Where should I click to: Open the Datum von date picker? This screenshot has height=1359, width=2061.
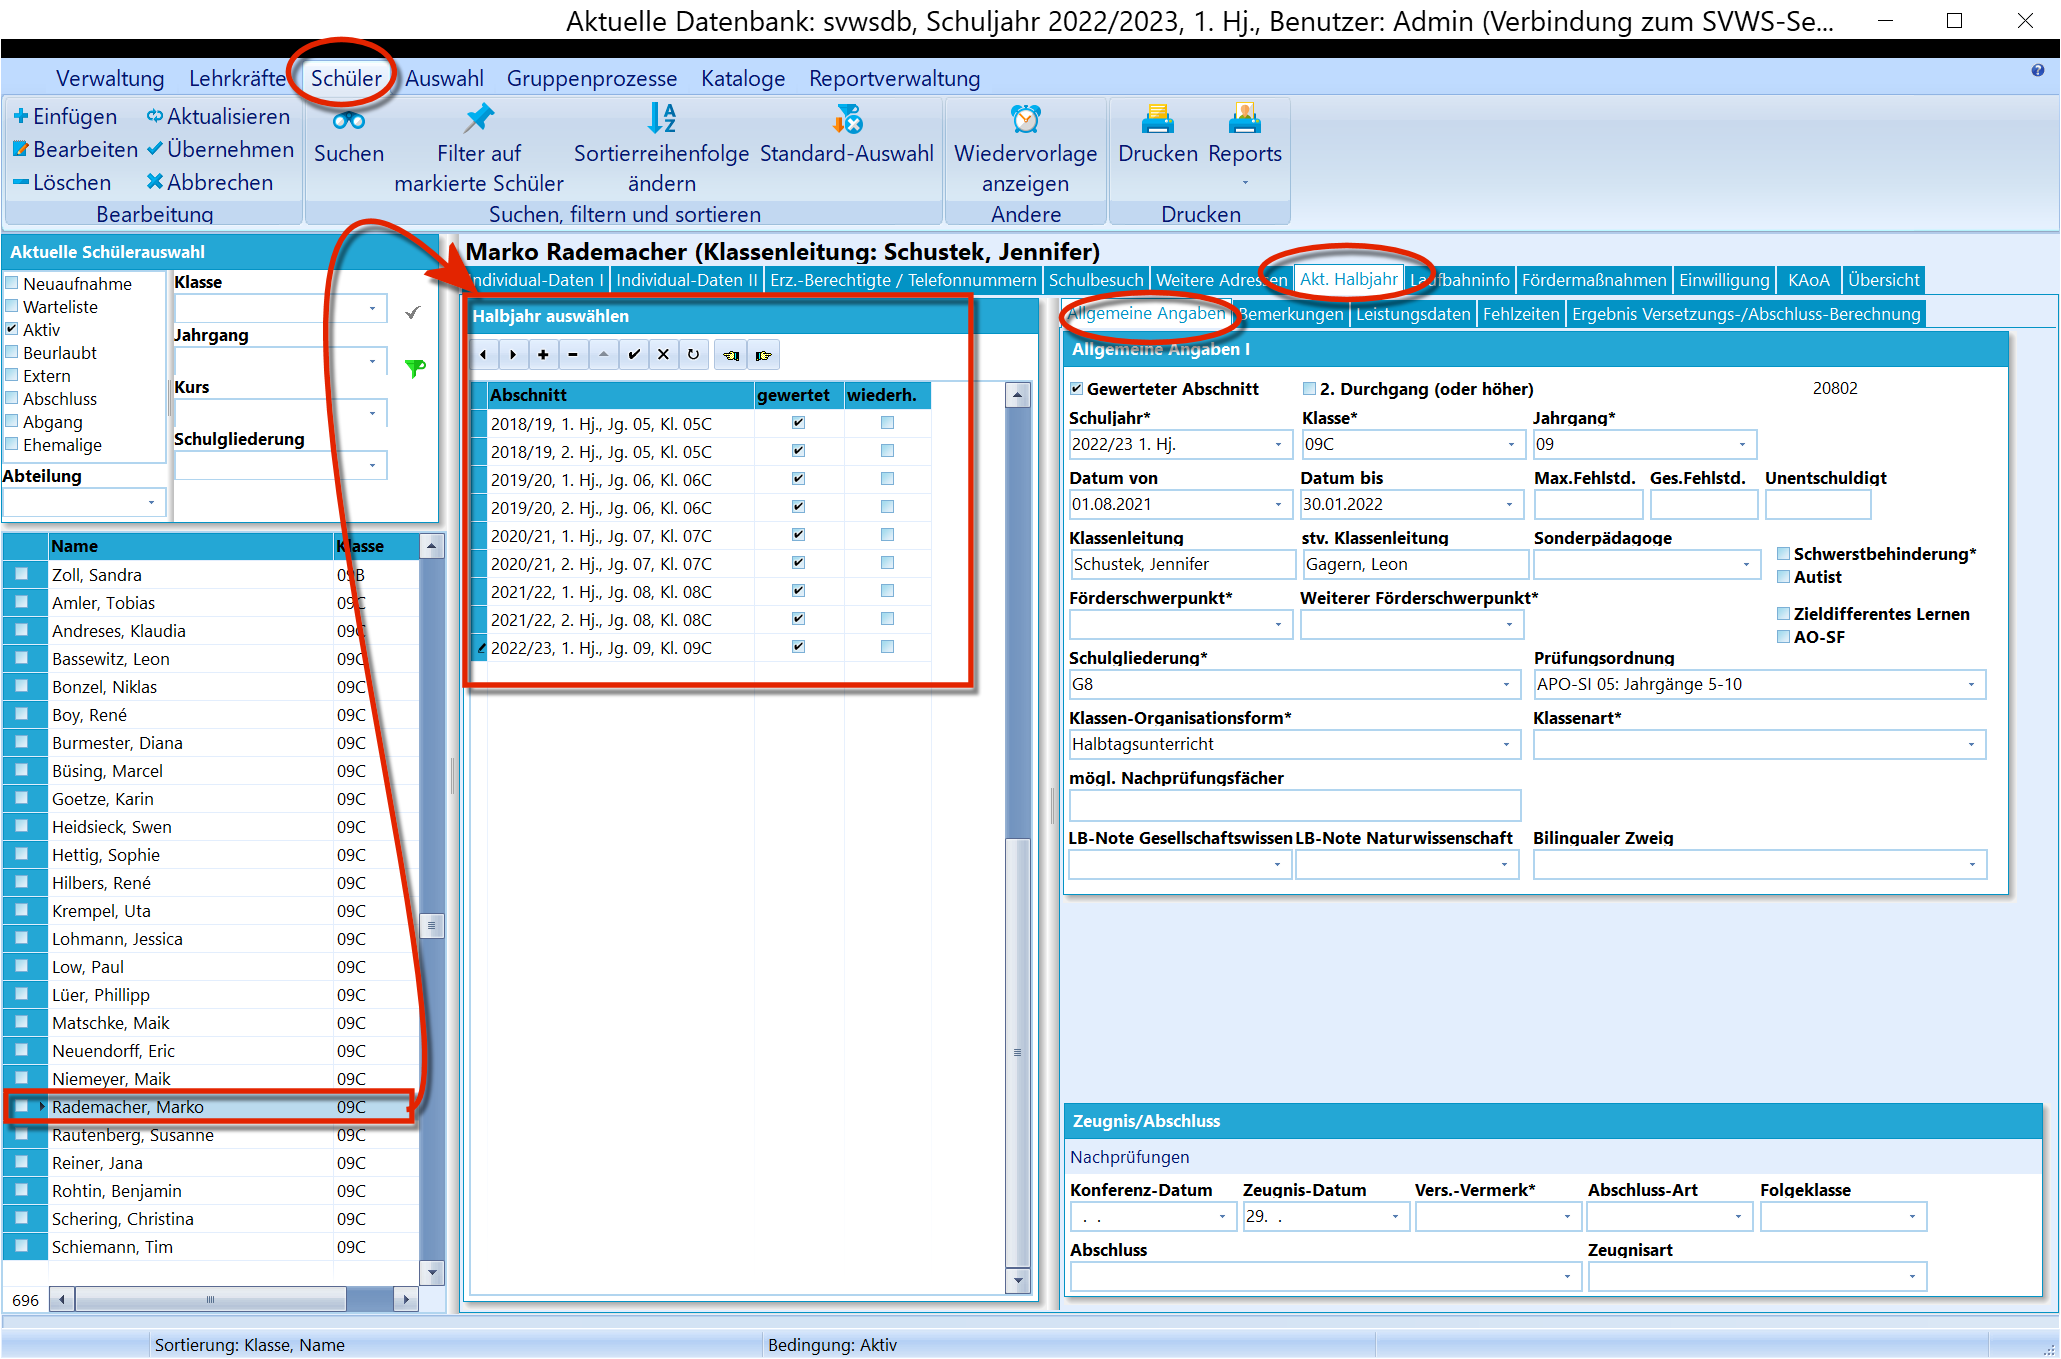(x=1278, y=505)
